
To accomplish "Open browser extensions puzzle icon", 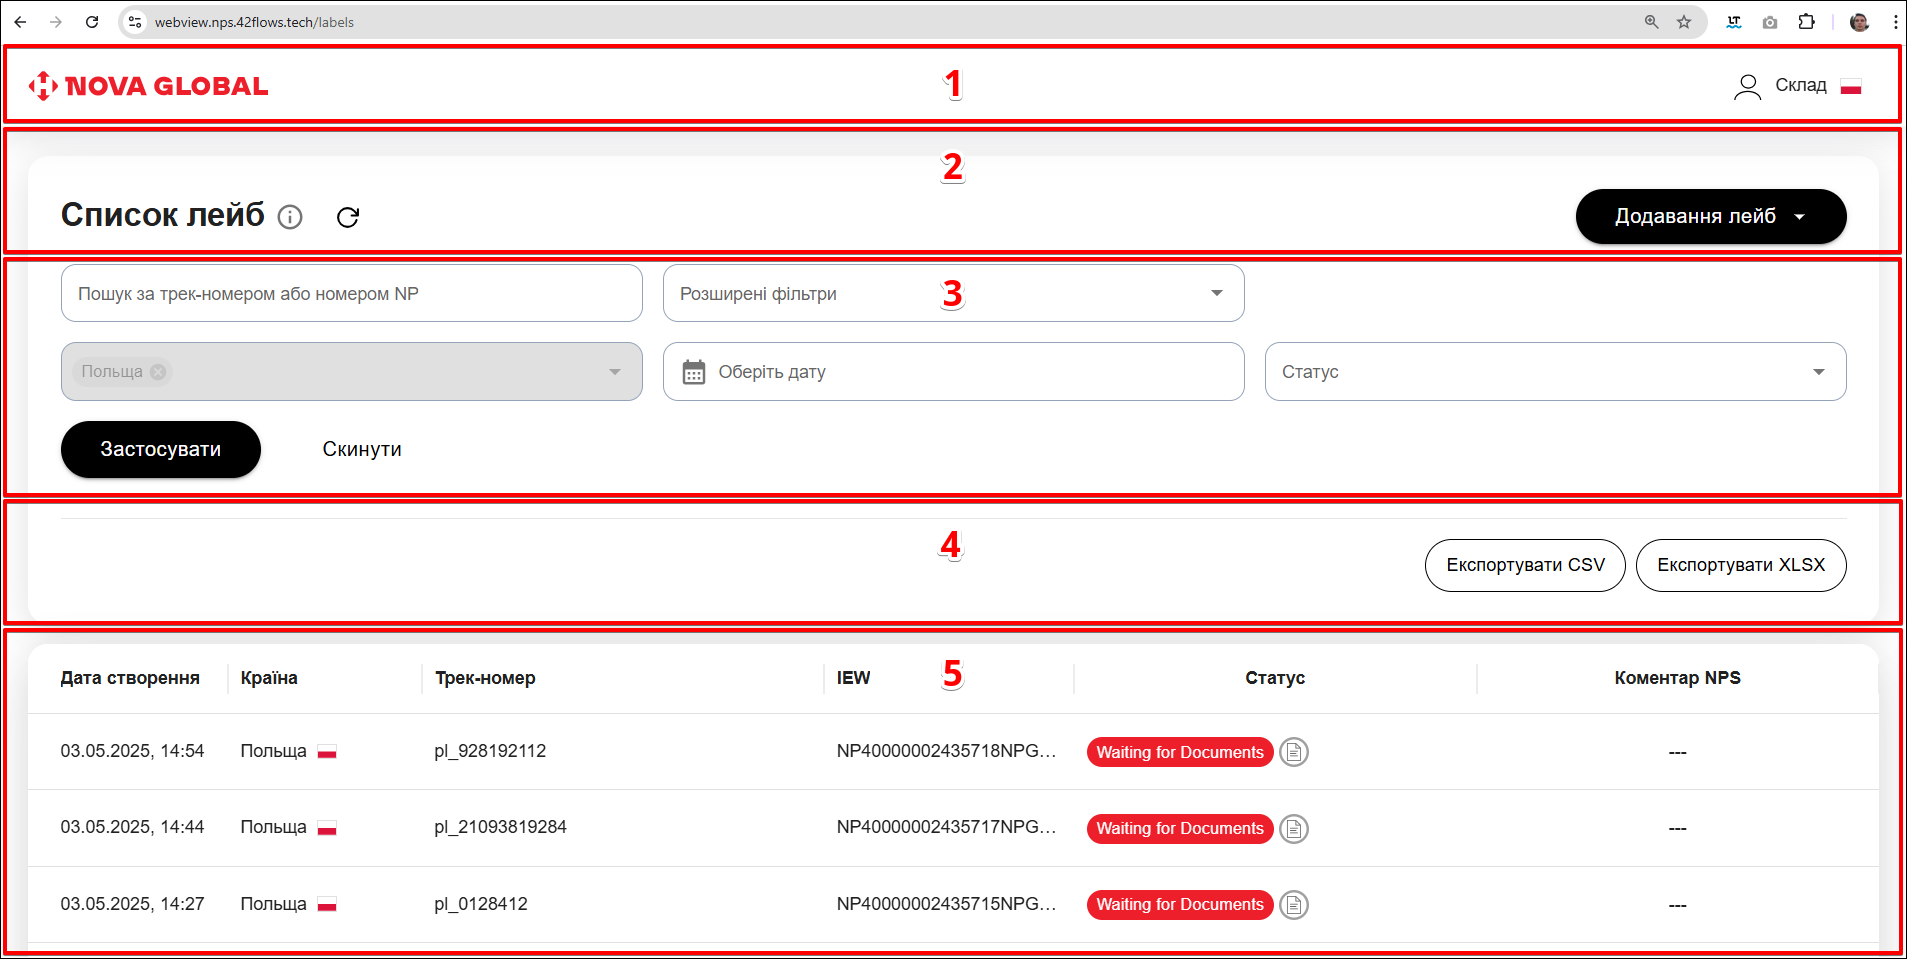I will 1806,22.
